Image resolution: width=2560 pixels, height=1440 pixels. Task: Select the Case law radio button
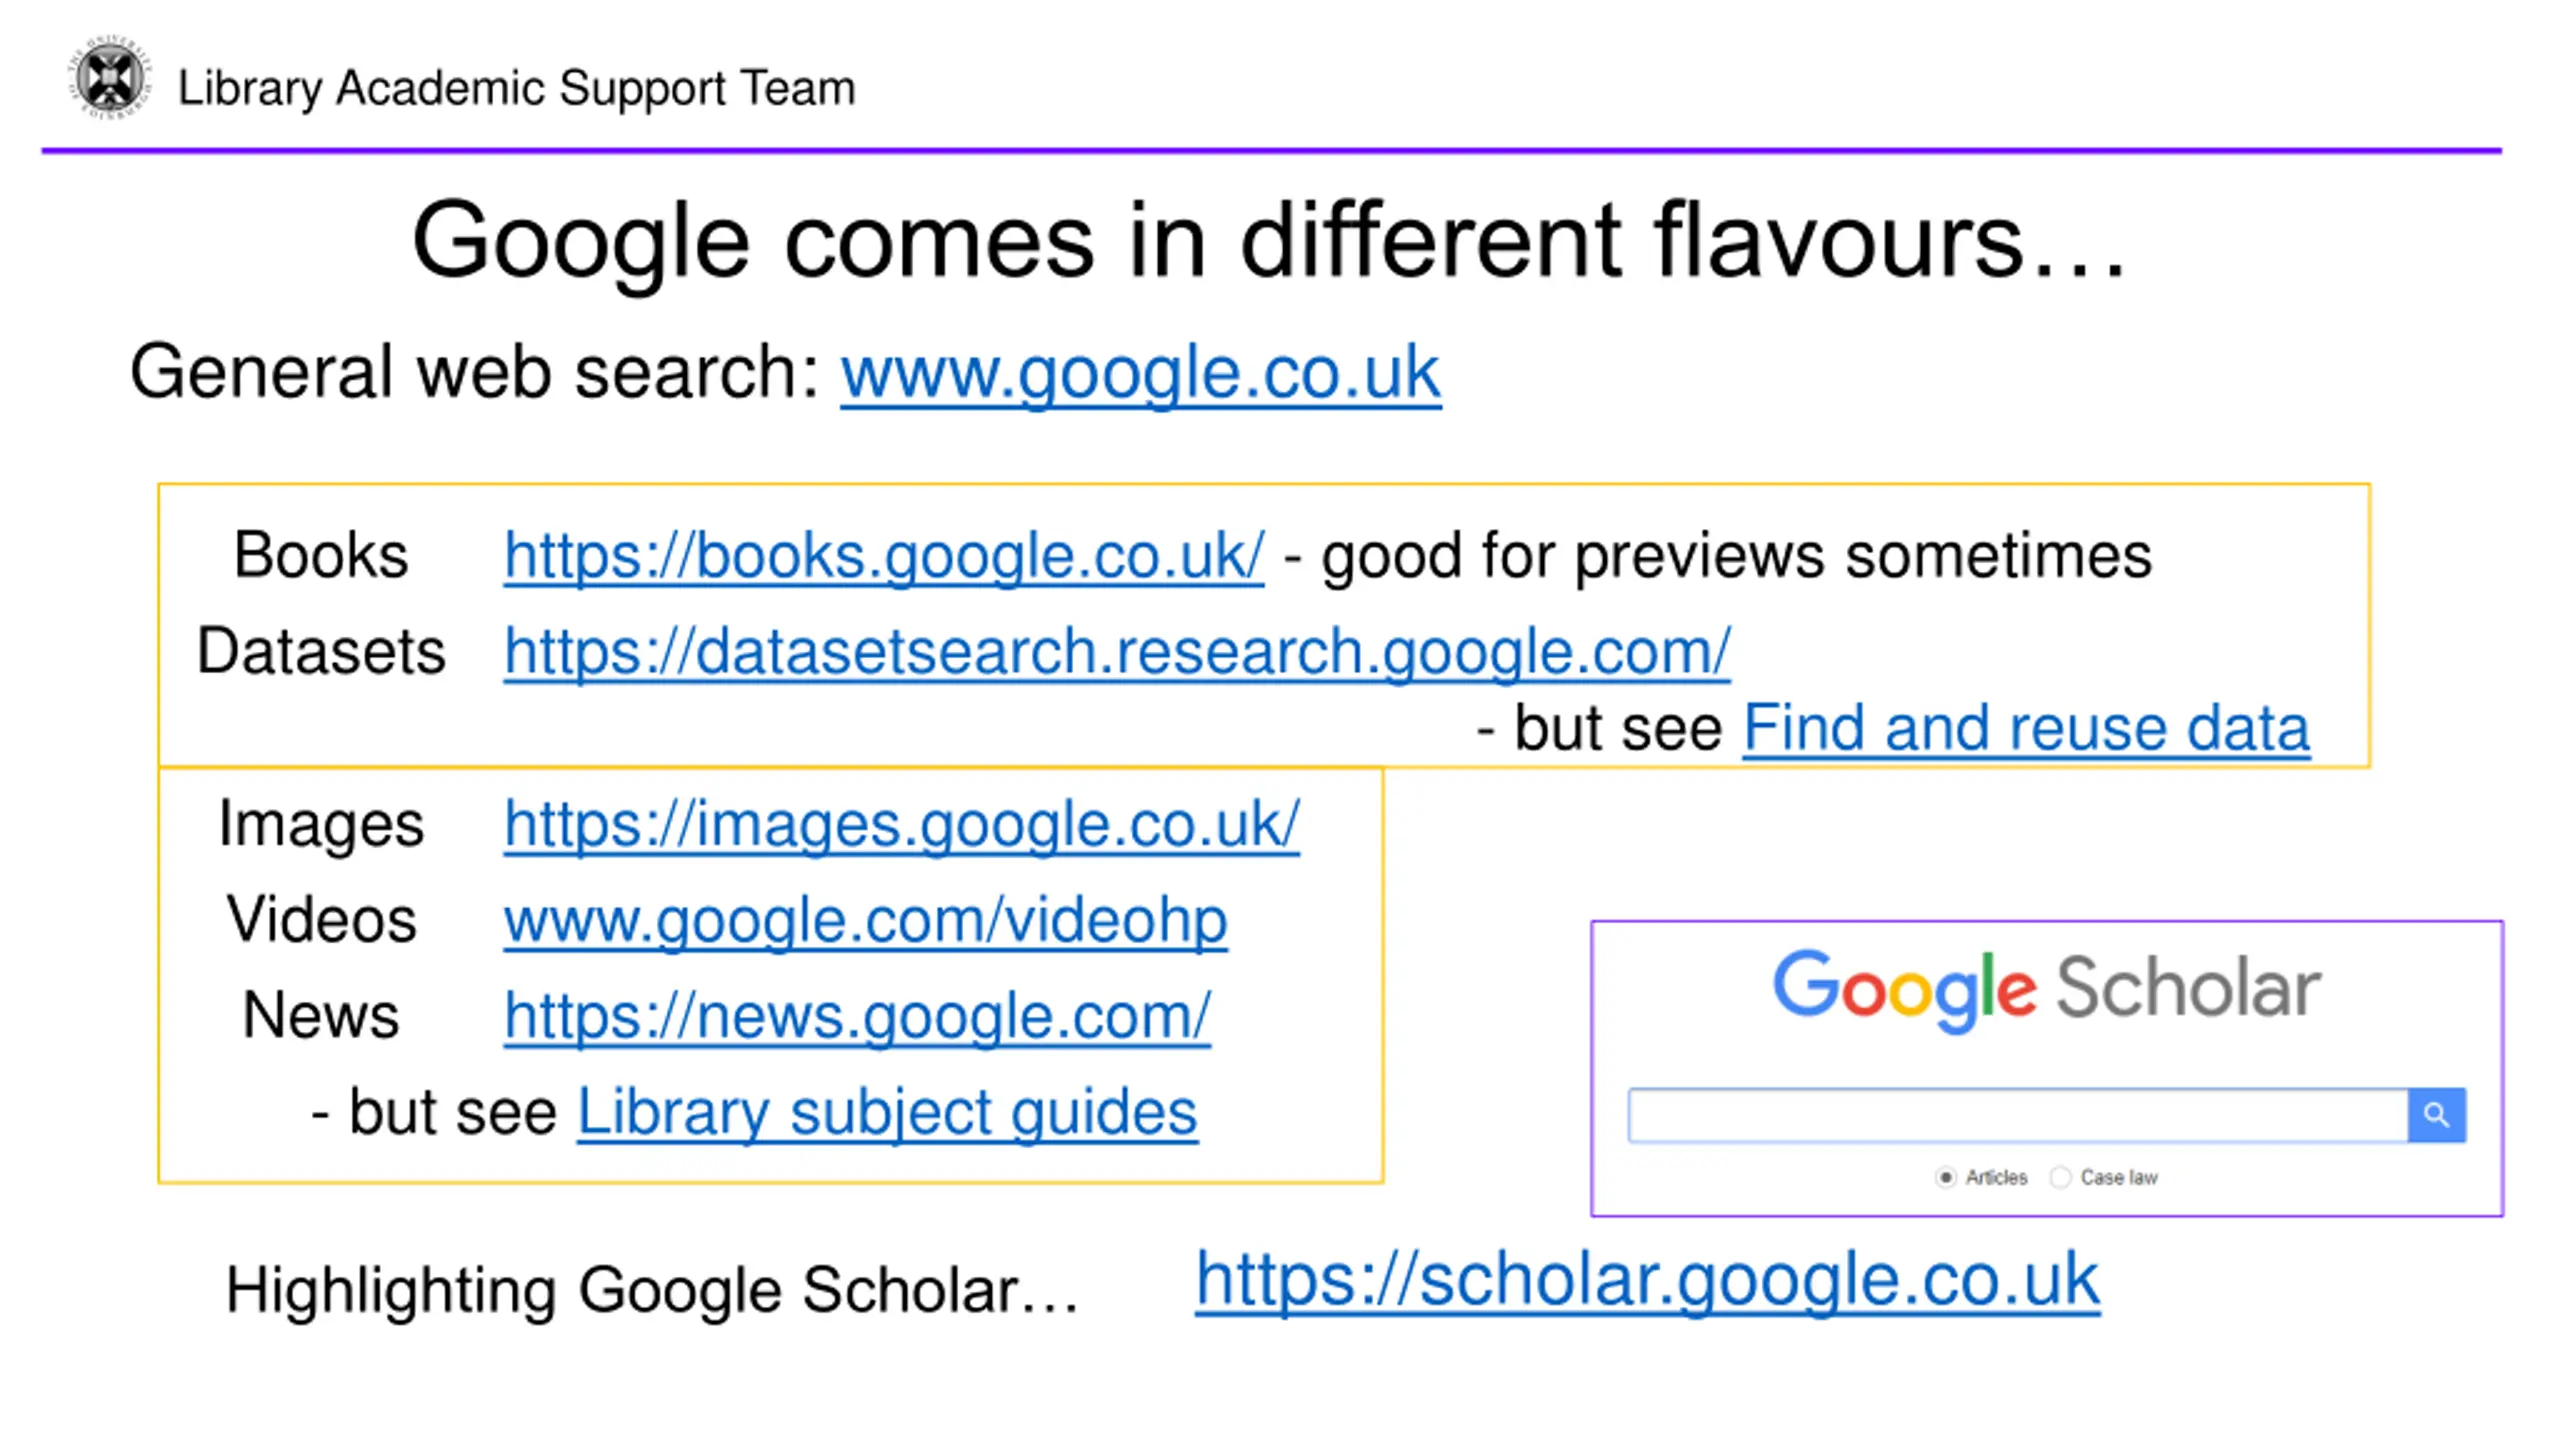pos(2060,1177)
